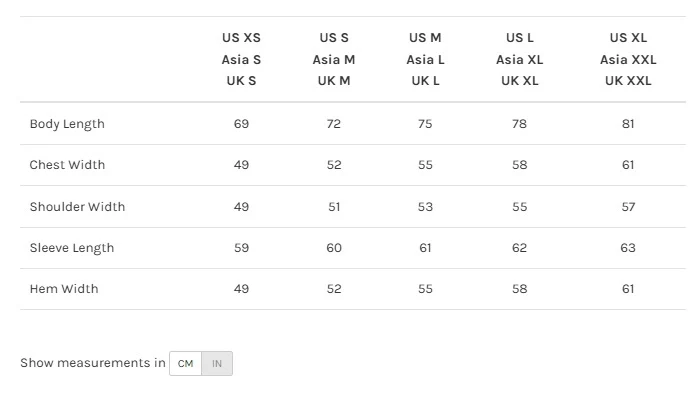
Task: Click the Hem Width row label
Action: point(64,289)
